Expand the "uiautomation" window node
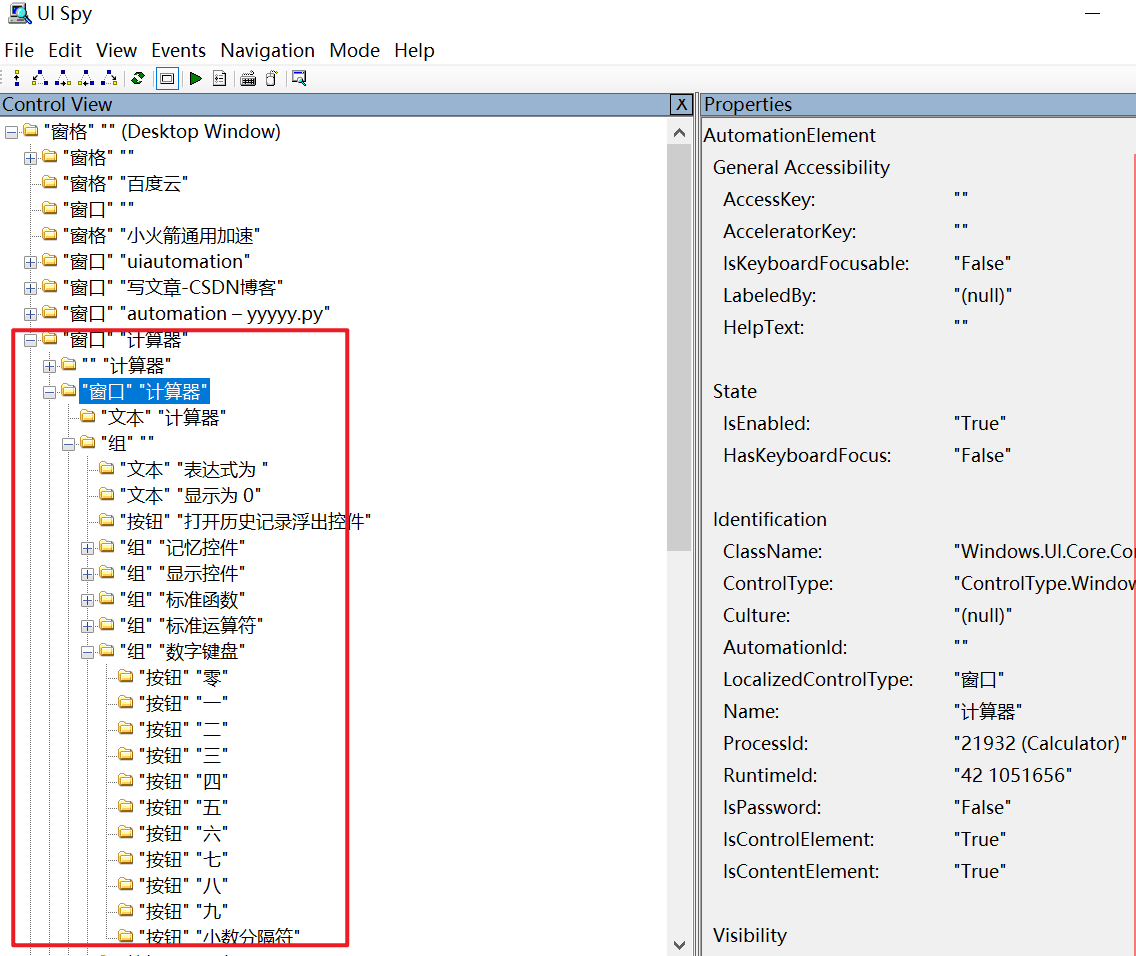Screen dimensions: 1136x956 point(29,262)
